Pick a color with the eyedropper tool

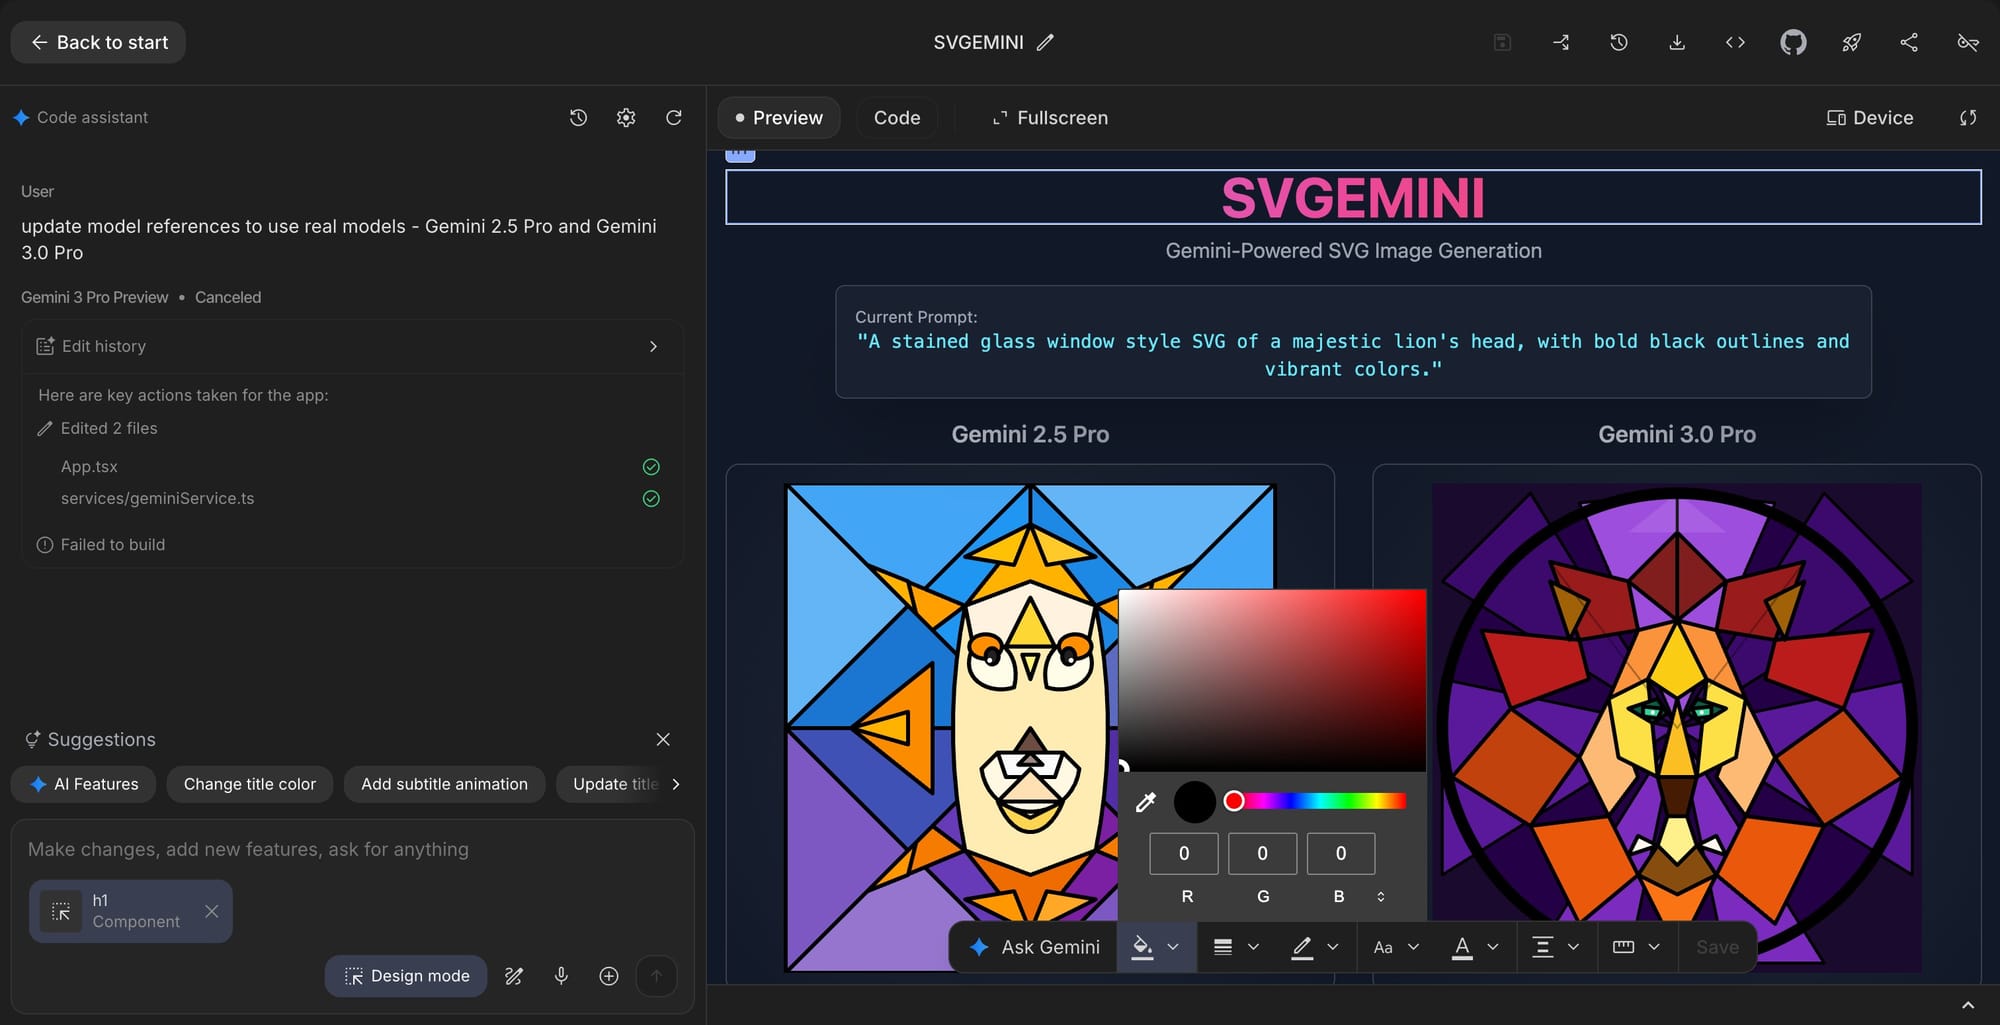coord(1146,801)
